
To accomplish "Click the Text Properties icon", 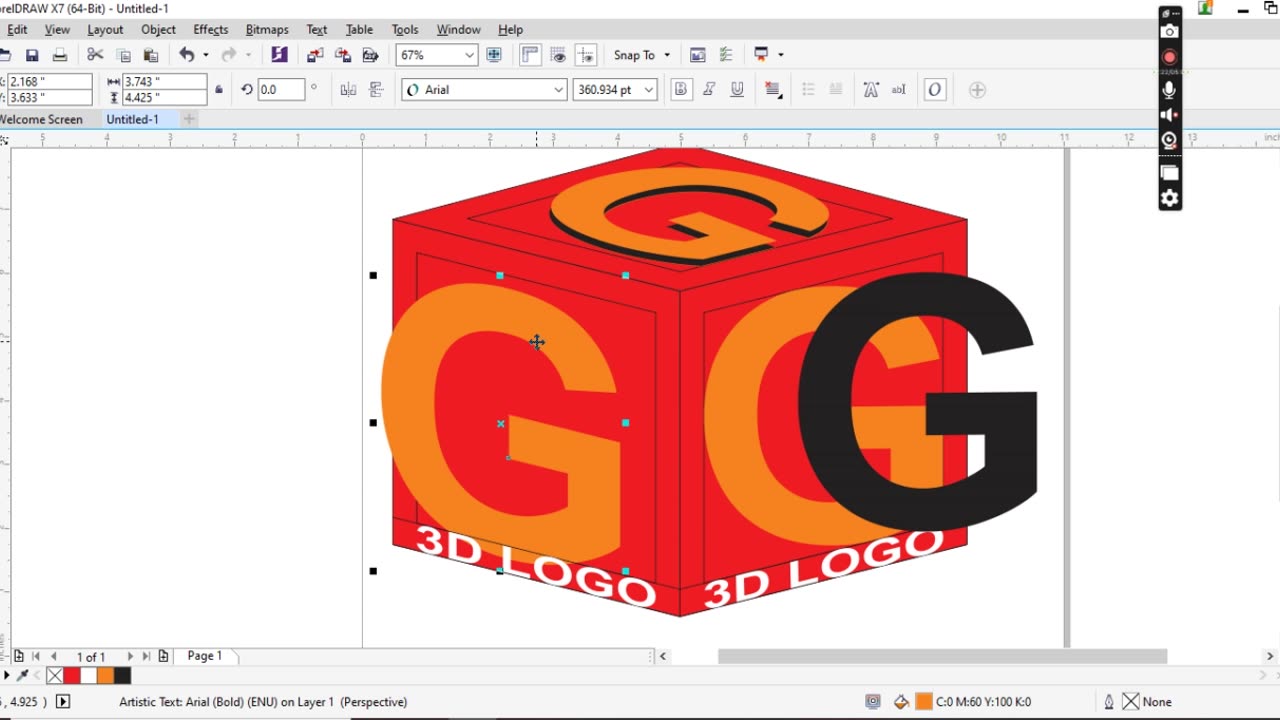I will tap(871, 90).
